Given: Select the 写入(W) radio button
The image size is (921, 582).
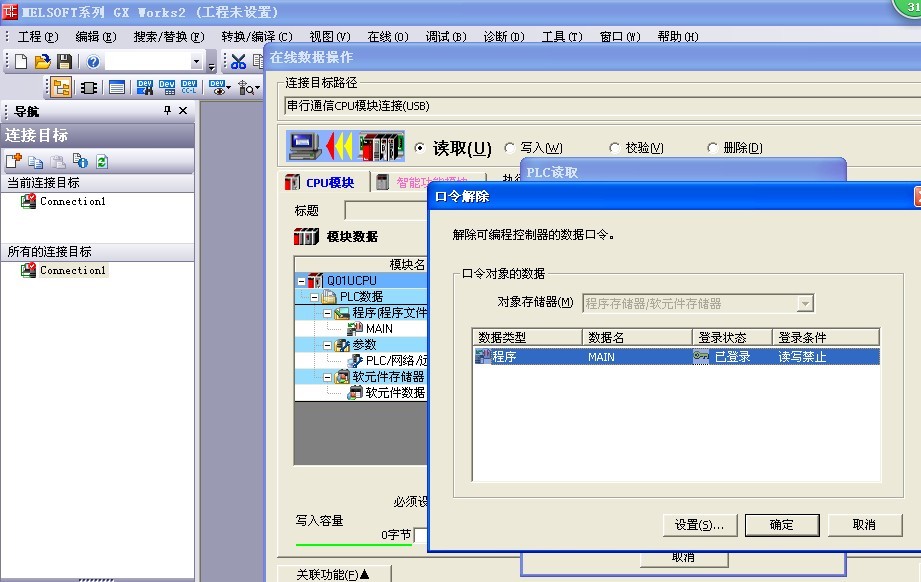Looking at the screenshot, I should coord(509,148).
